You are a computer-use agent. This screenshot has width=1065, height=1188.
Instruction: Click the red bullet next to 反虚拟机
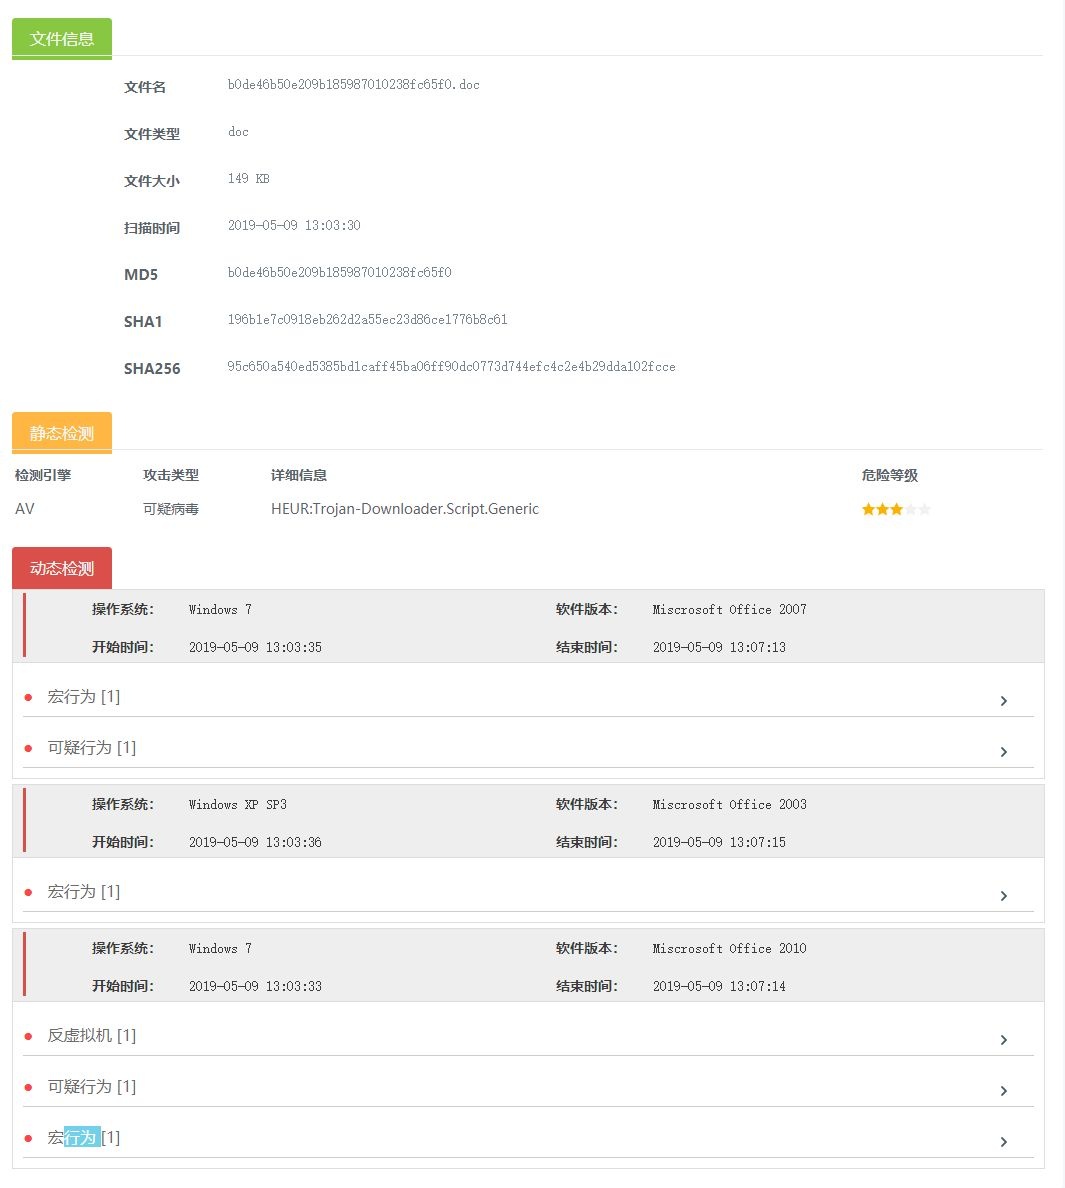pyautogui.click(x=28, y=1036)
